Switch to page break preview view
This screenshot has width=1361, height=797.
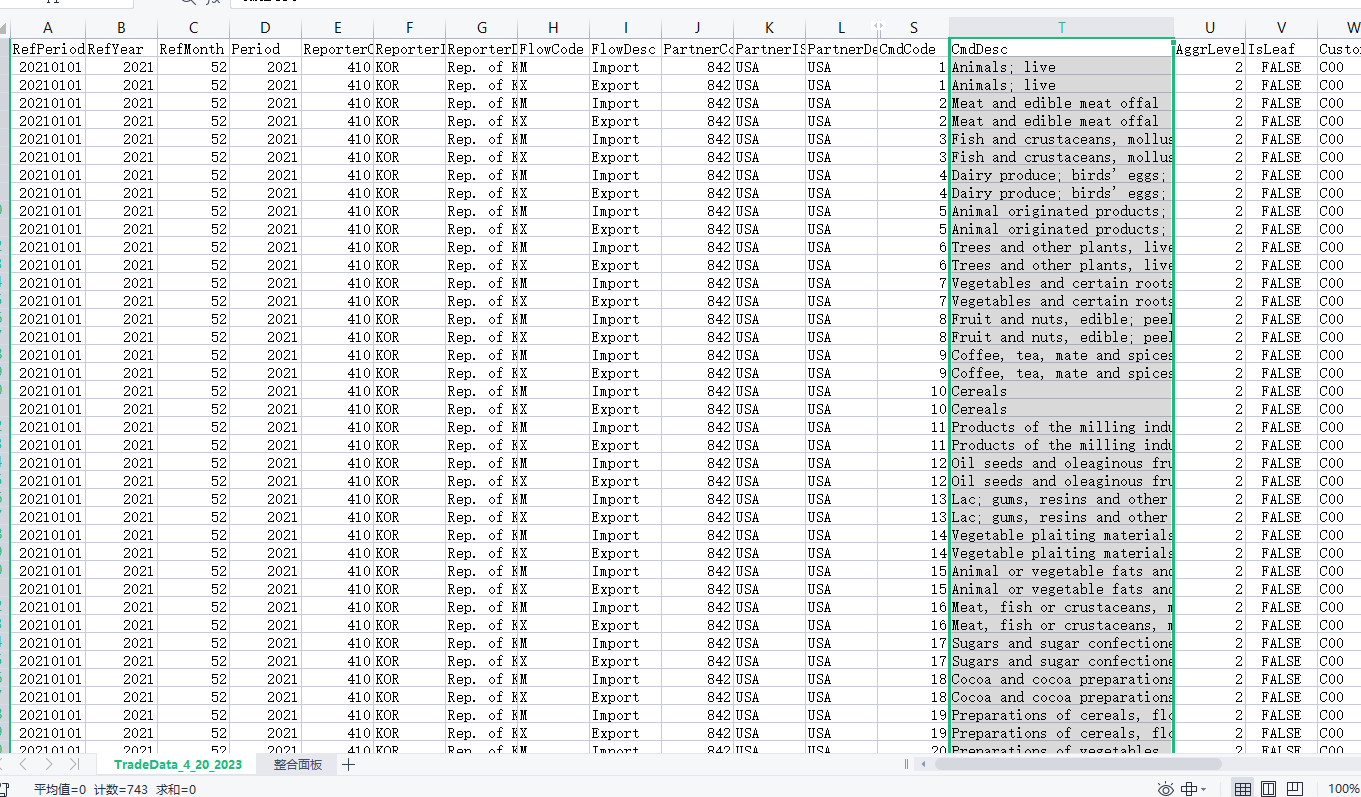tap(1295, 789)
